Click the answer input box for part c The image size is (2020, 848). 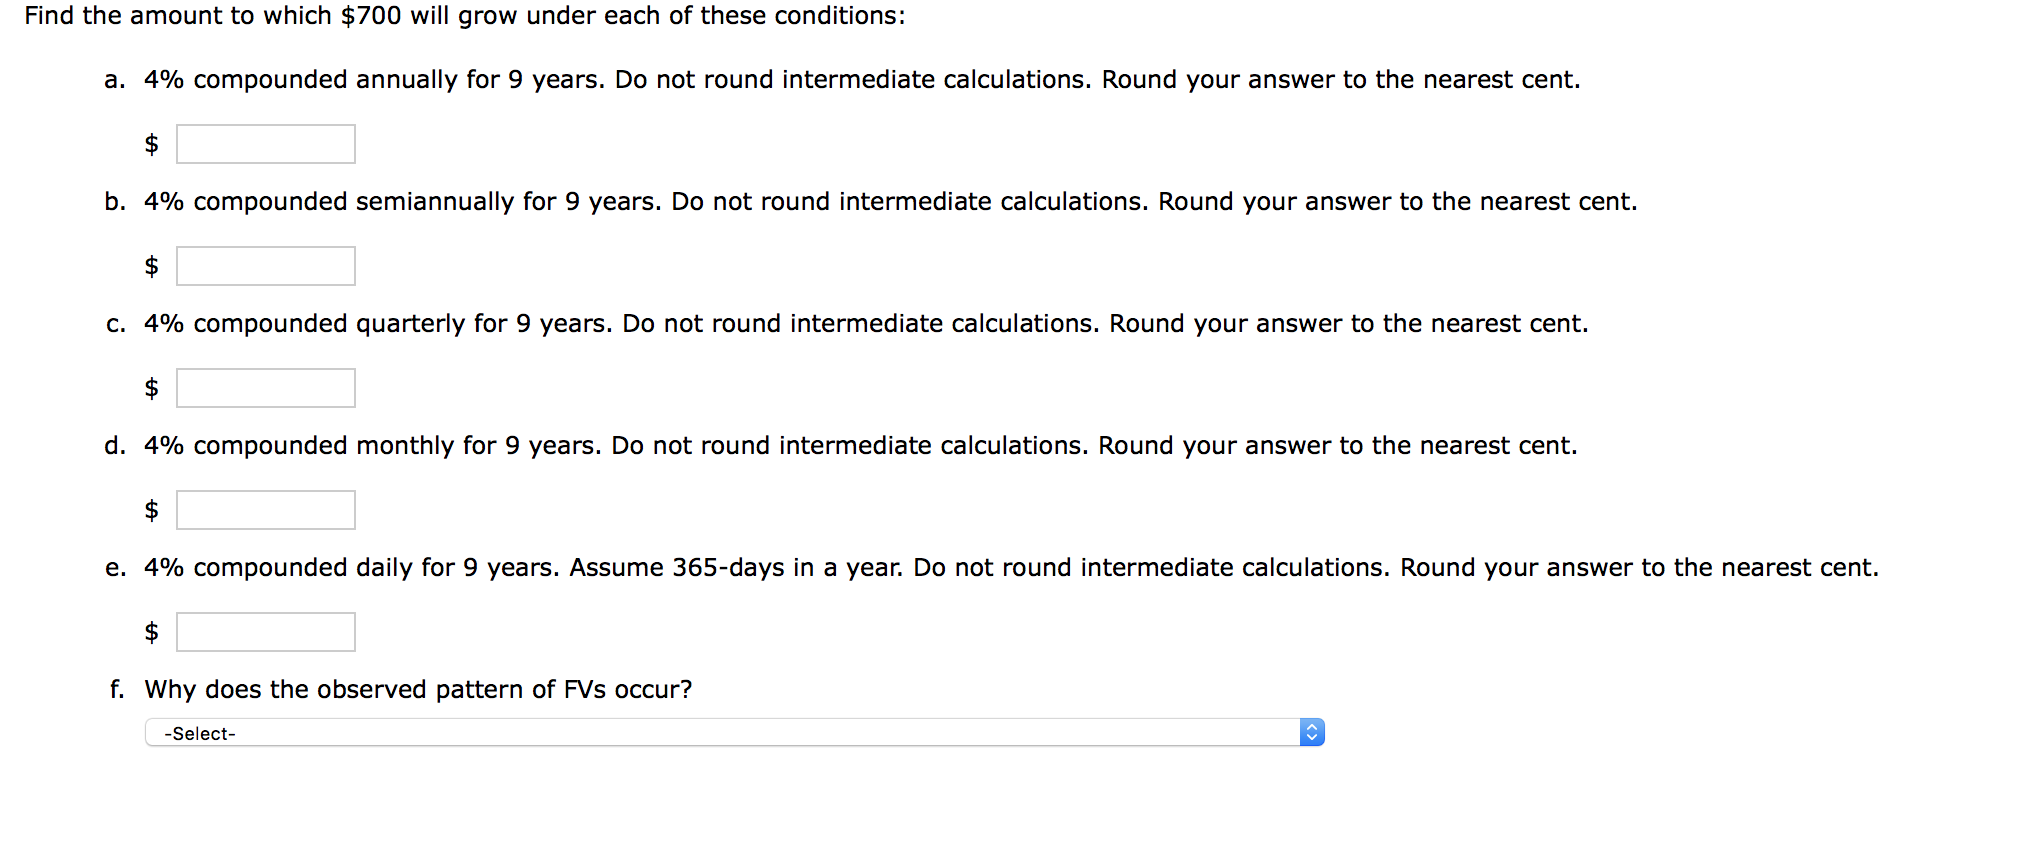pyautogui.click(x=264, y=387)
